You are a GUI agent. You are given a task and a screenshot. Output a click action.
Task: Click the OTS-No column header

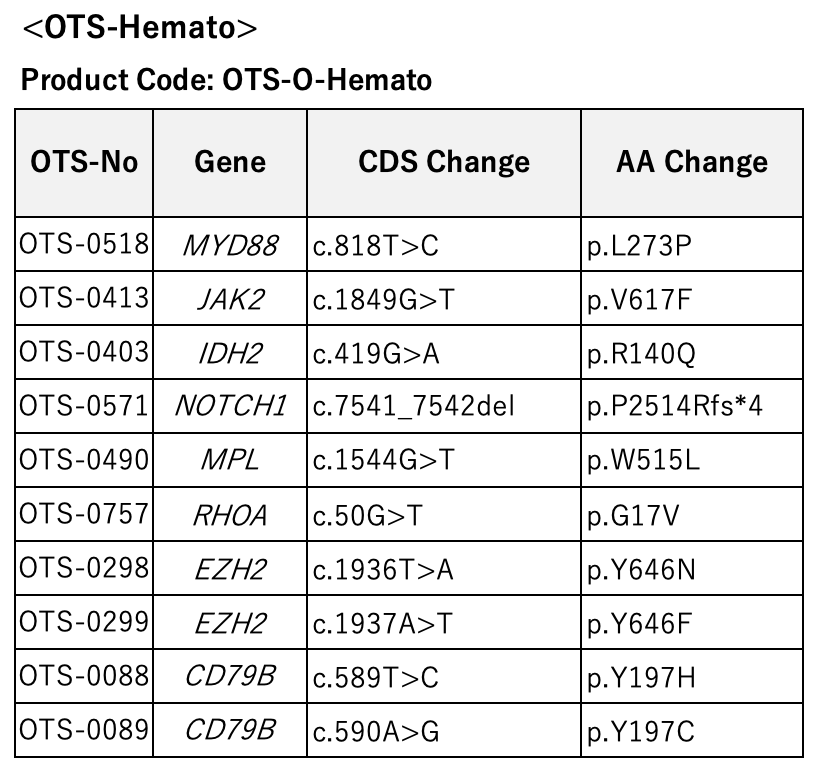84,163
